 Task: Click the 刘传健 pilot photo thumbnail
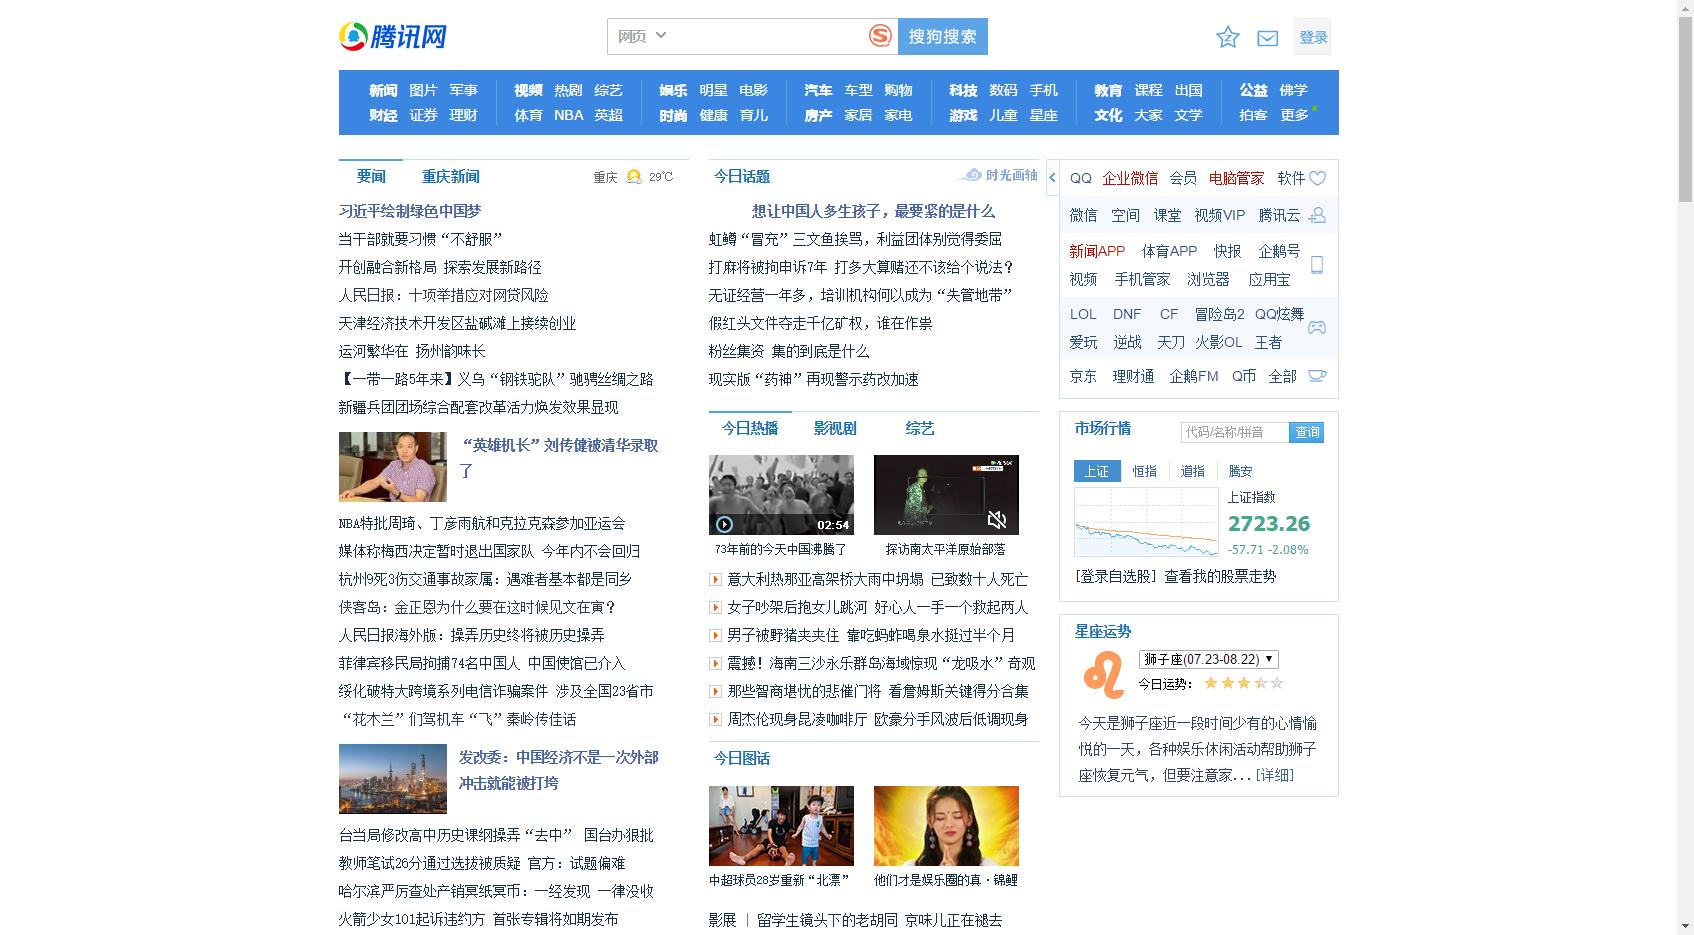(393, 467)
